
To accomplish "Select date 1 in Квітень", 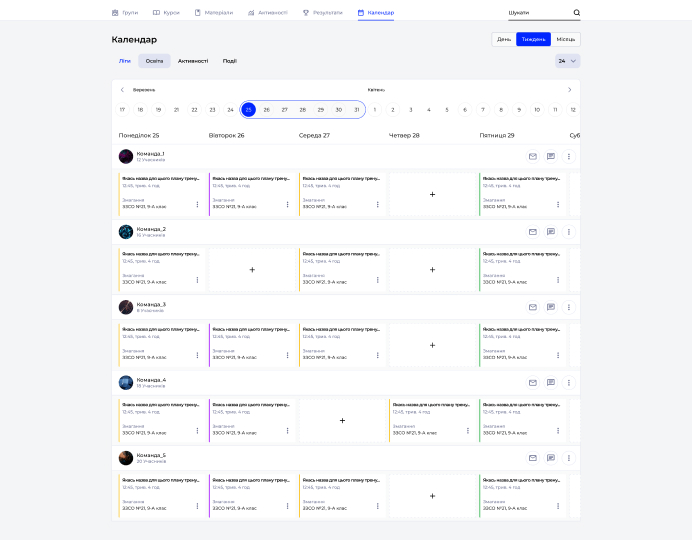I will pos(375,110).
